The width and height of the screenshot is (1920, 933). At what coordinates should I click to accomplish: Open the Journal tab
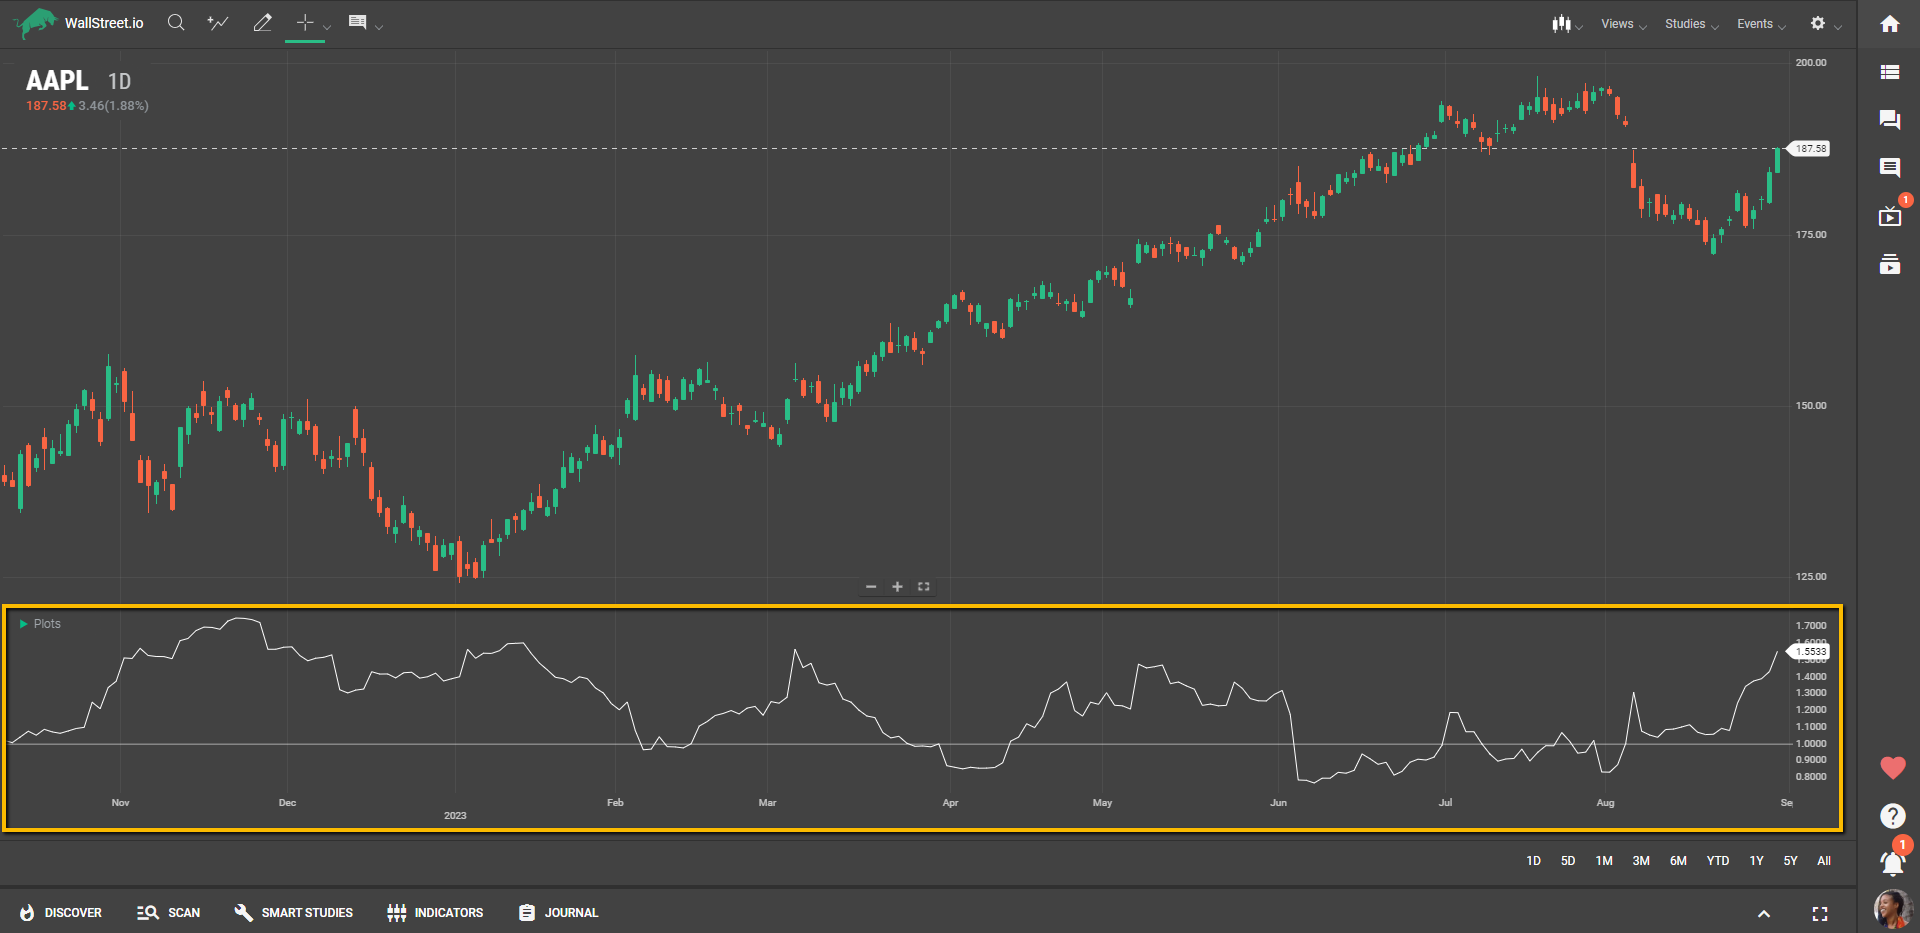click(x=558, y=913)
